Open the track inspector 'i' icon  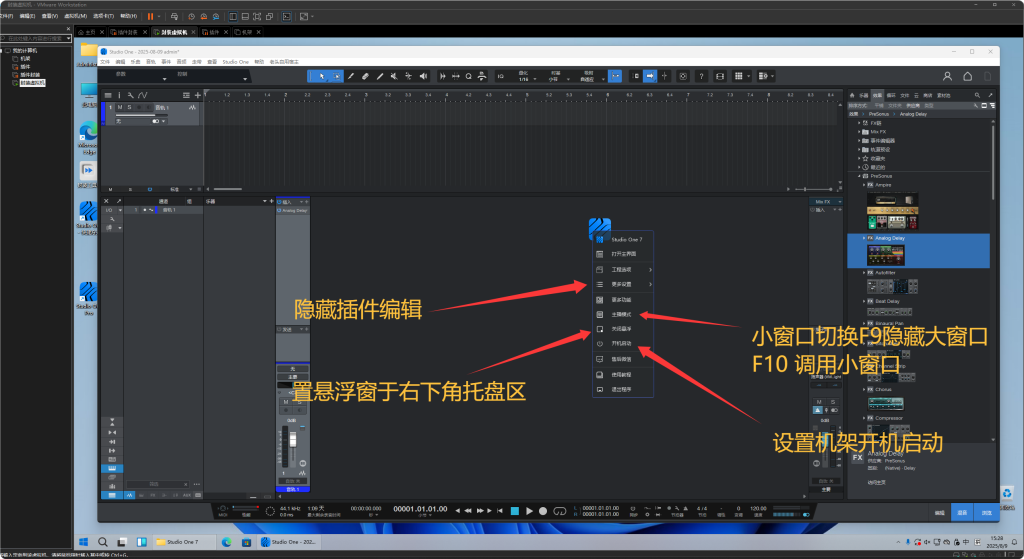pos(119,95)
